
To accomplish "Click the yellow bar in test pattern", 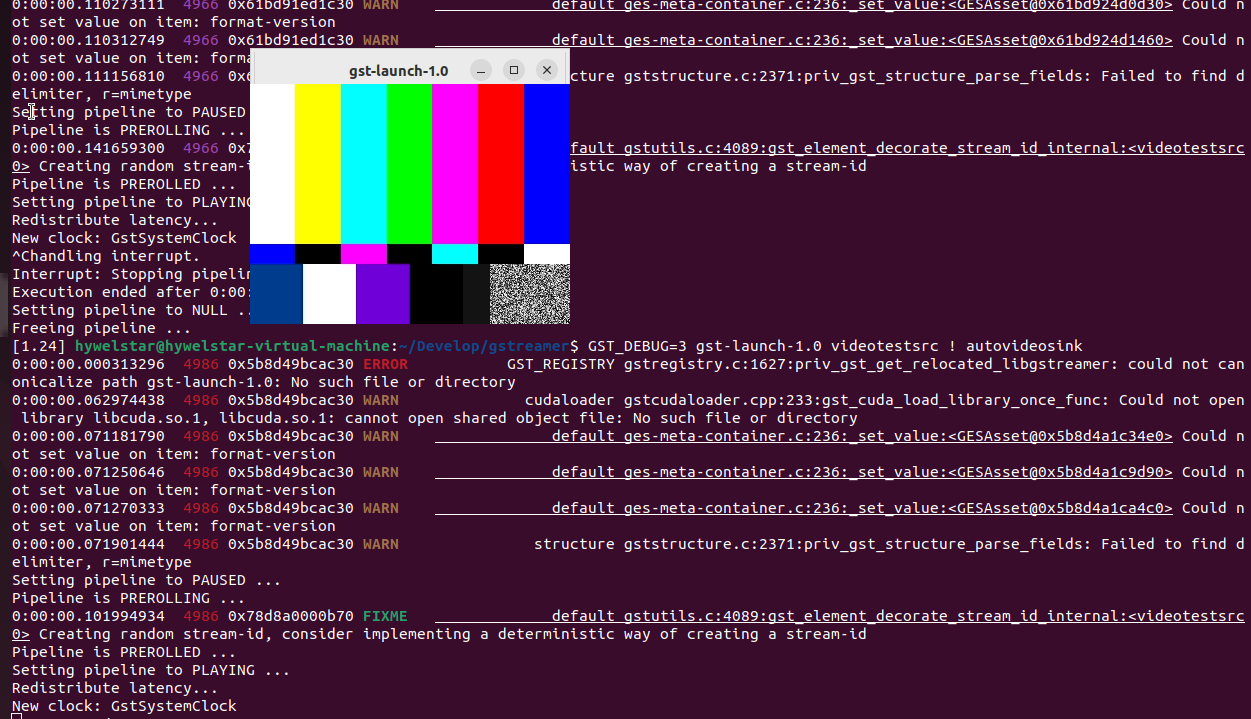I will [x=318, y=164].
